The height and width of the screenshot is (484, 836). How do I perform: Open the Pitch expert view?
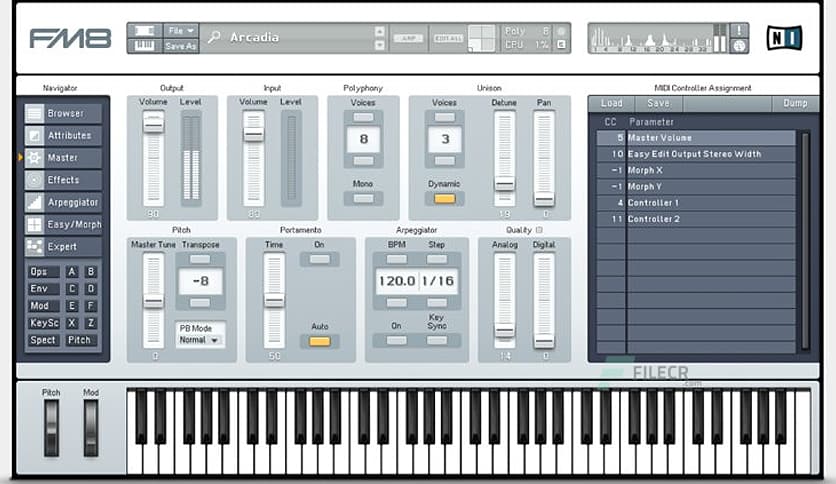pos(82,340)
